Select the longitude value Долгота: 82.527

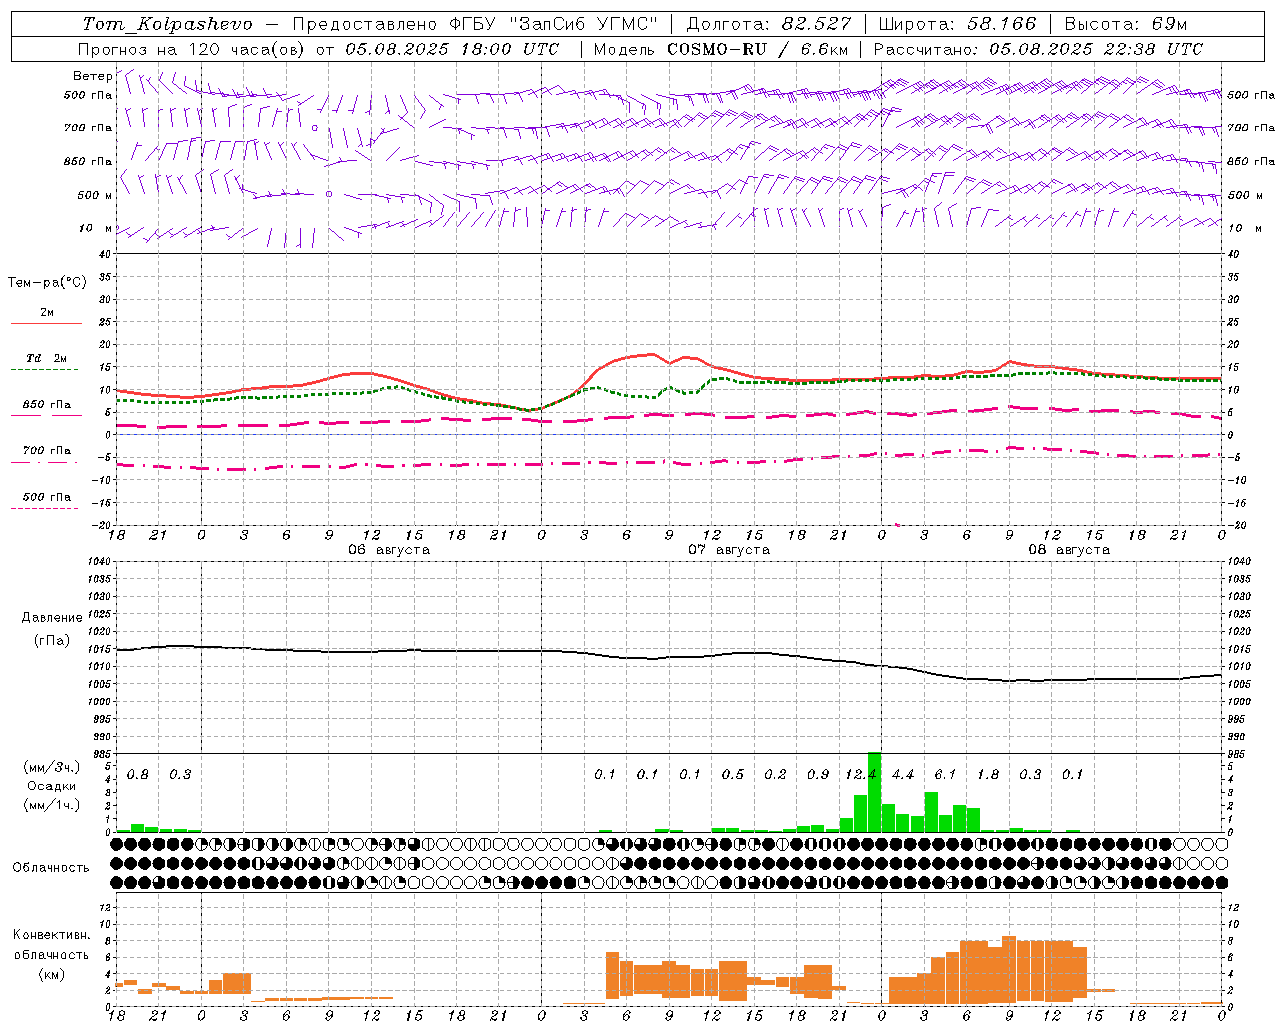pos(769,24)
